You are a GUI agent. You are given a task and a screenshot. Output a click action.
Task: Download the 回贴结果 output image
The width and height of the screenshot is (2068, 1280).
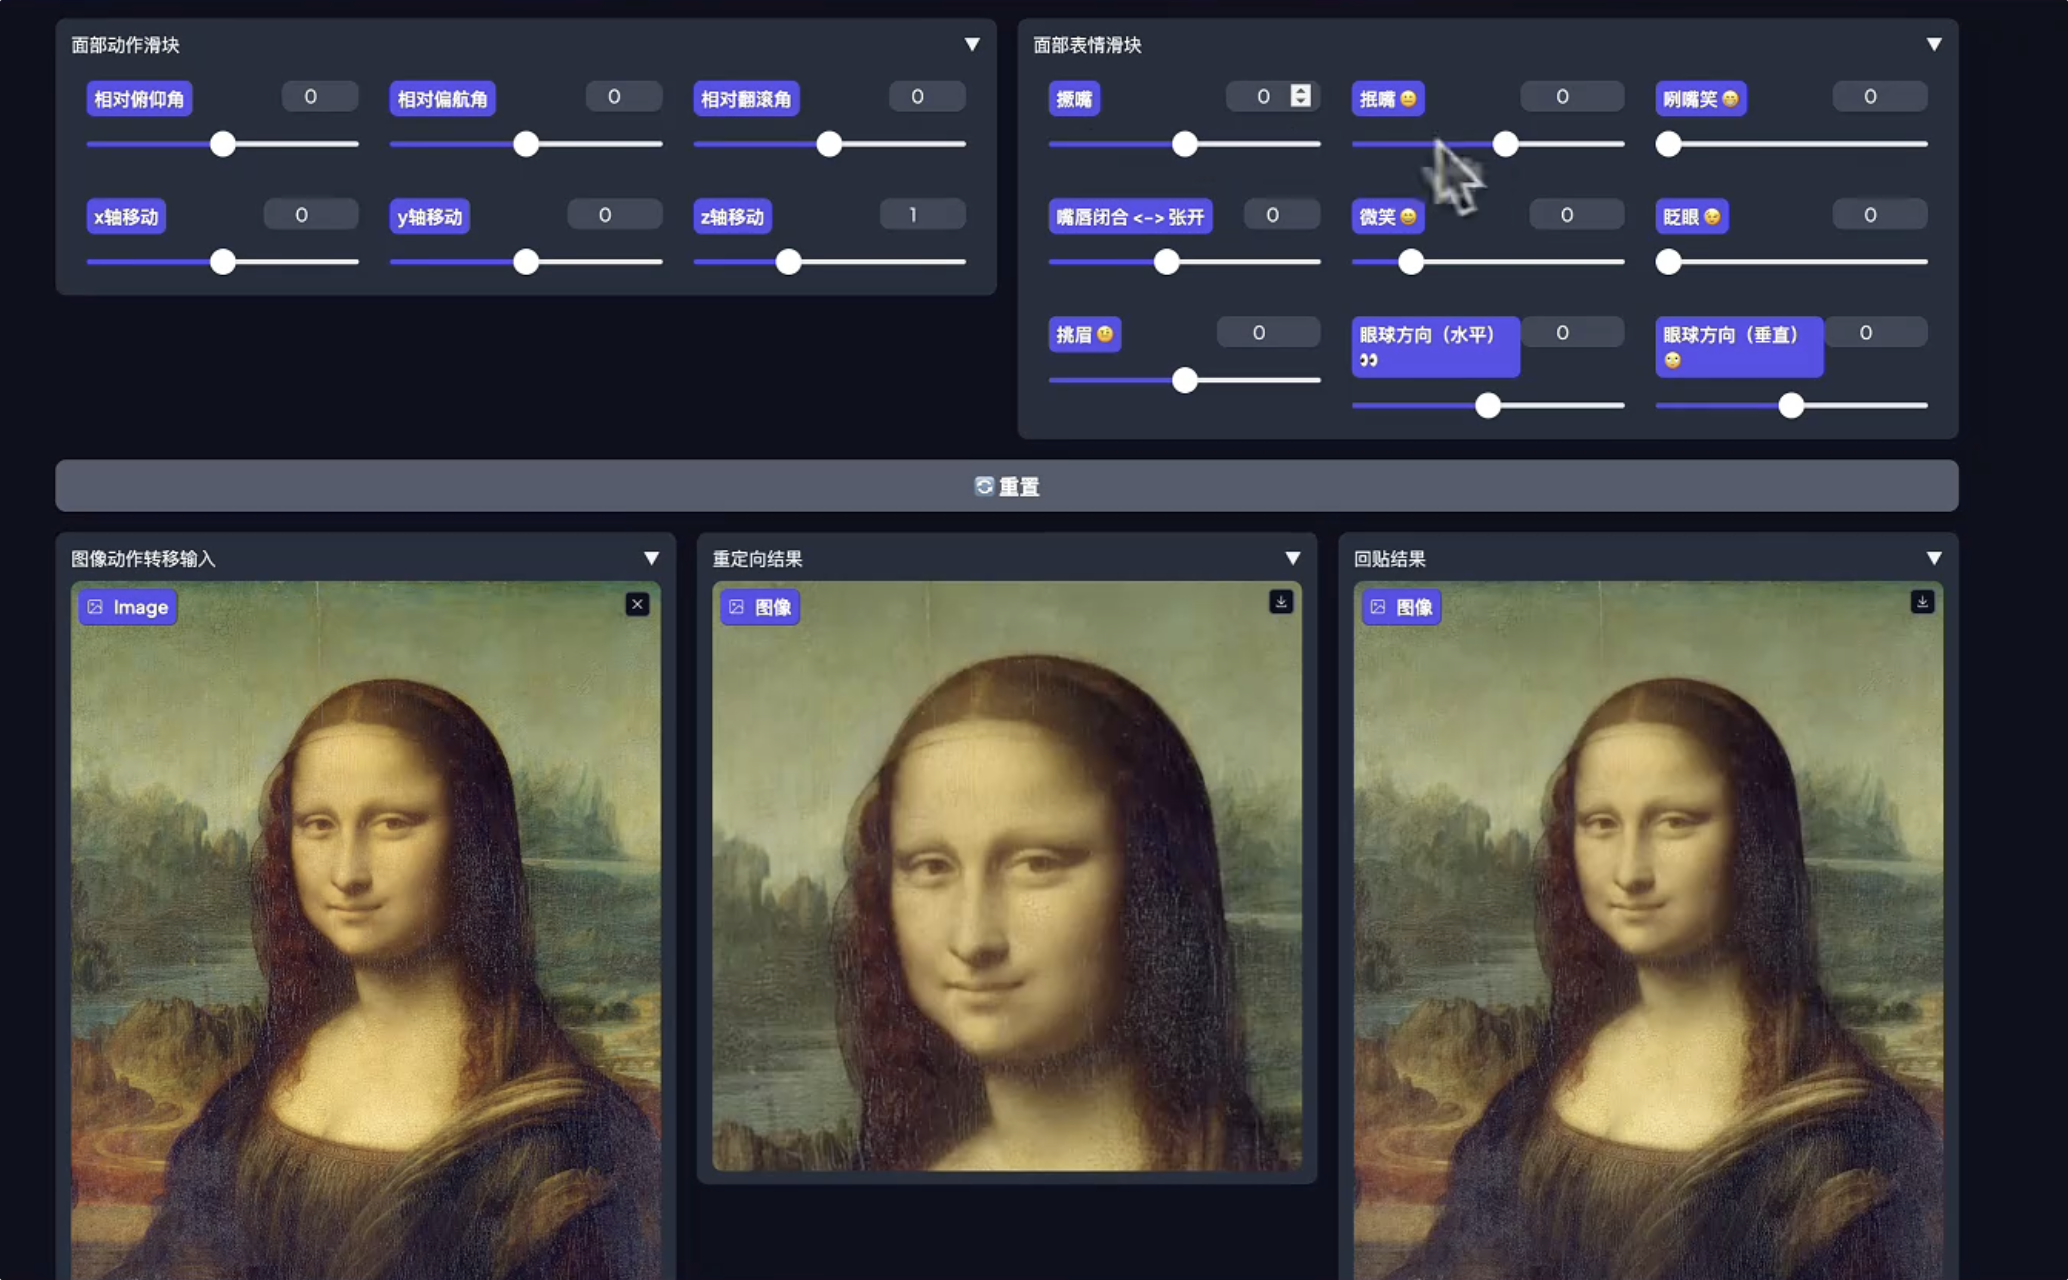[x=1921, y=602]
